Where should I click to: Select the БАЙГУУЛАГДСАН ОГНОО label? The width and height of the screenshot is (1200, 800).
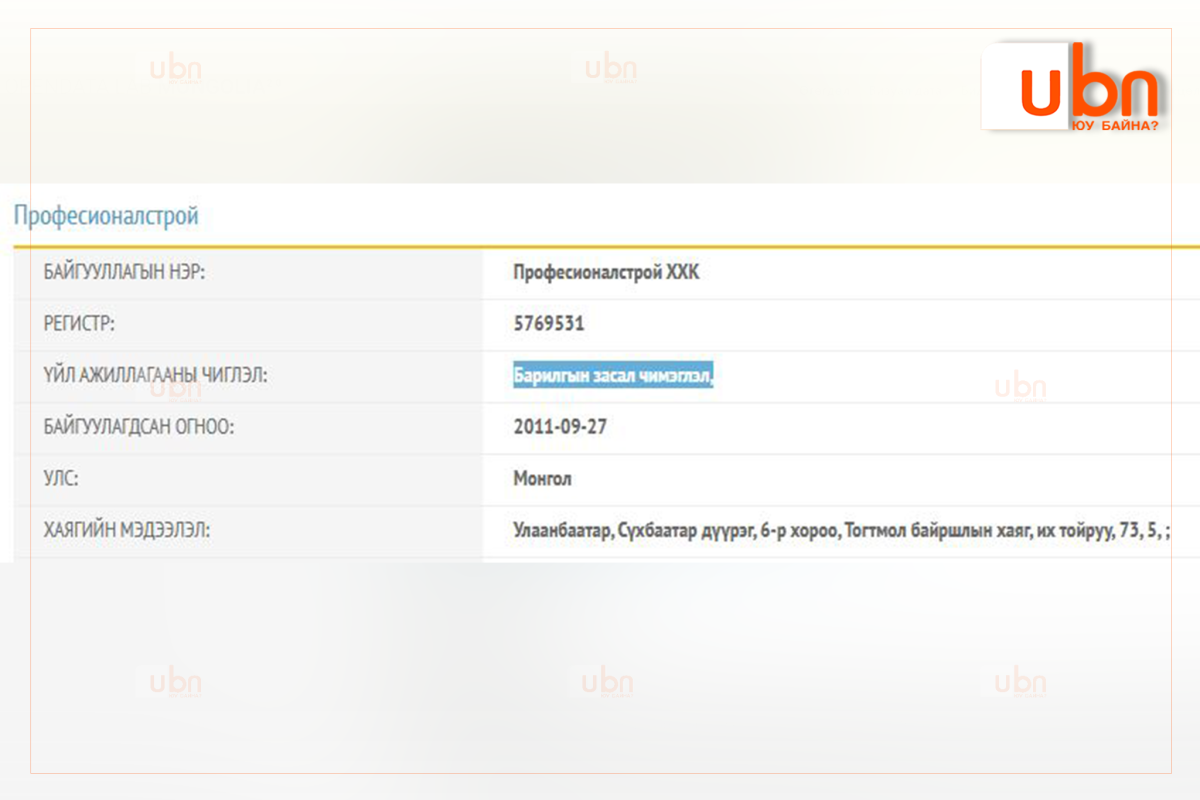[138, 427]
